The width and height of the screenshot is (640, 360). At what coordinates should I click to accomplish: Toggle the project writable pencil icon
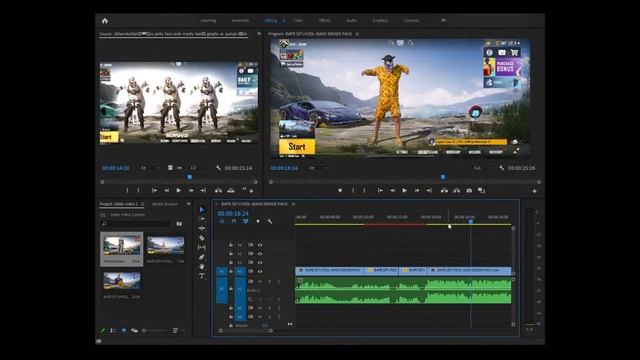[x=103, y=331]
